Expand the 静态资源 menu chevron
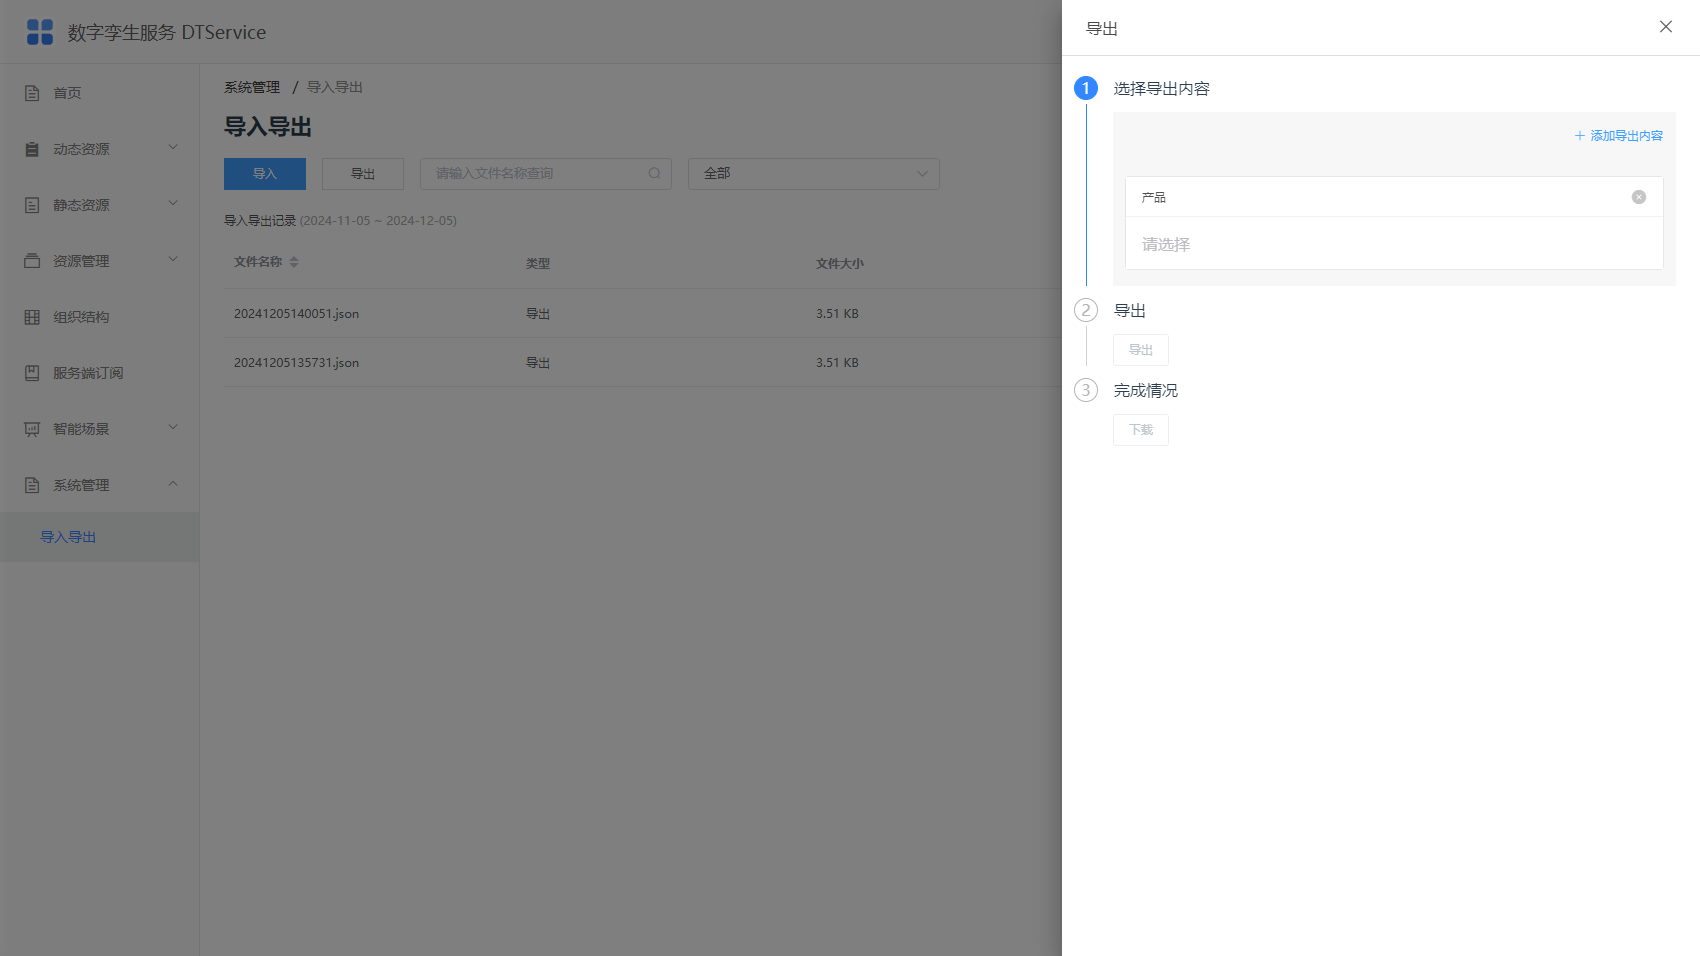This screenshot has height=956, width=1700. pos(173,204)
